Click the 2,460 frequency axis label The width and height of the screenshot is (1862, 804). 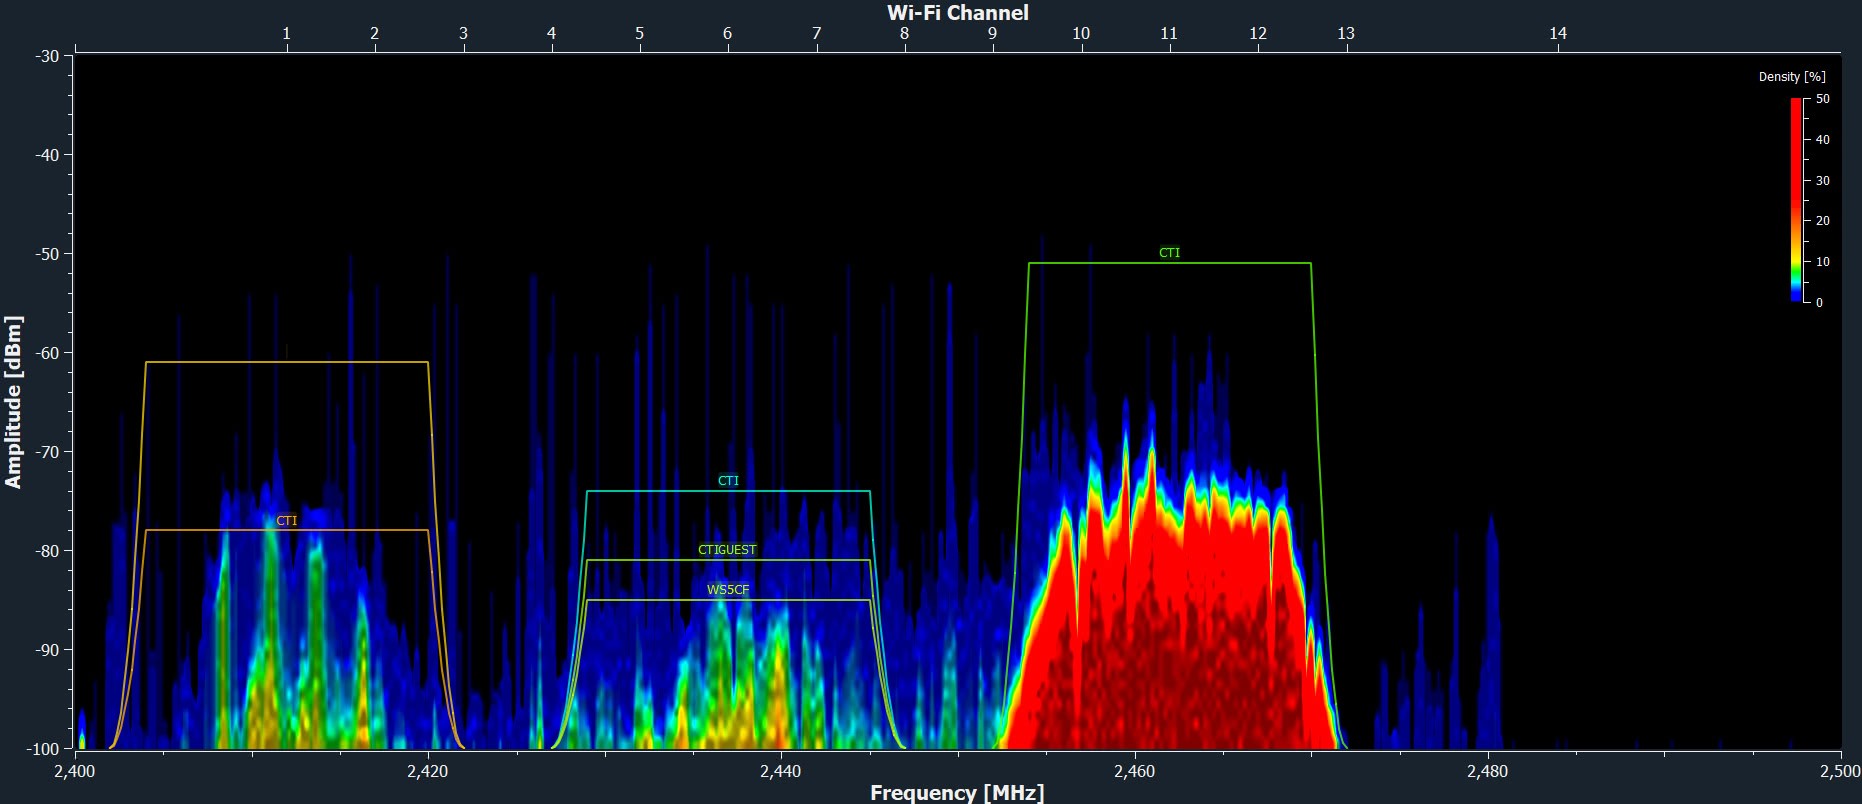click(1134, 771)
